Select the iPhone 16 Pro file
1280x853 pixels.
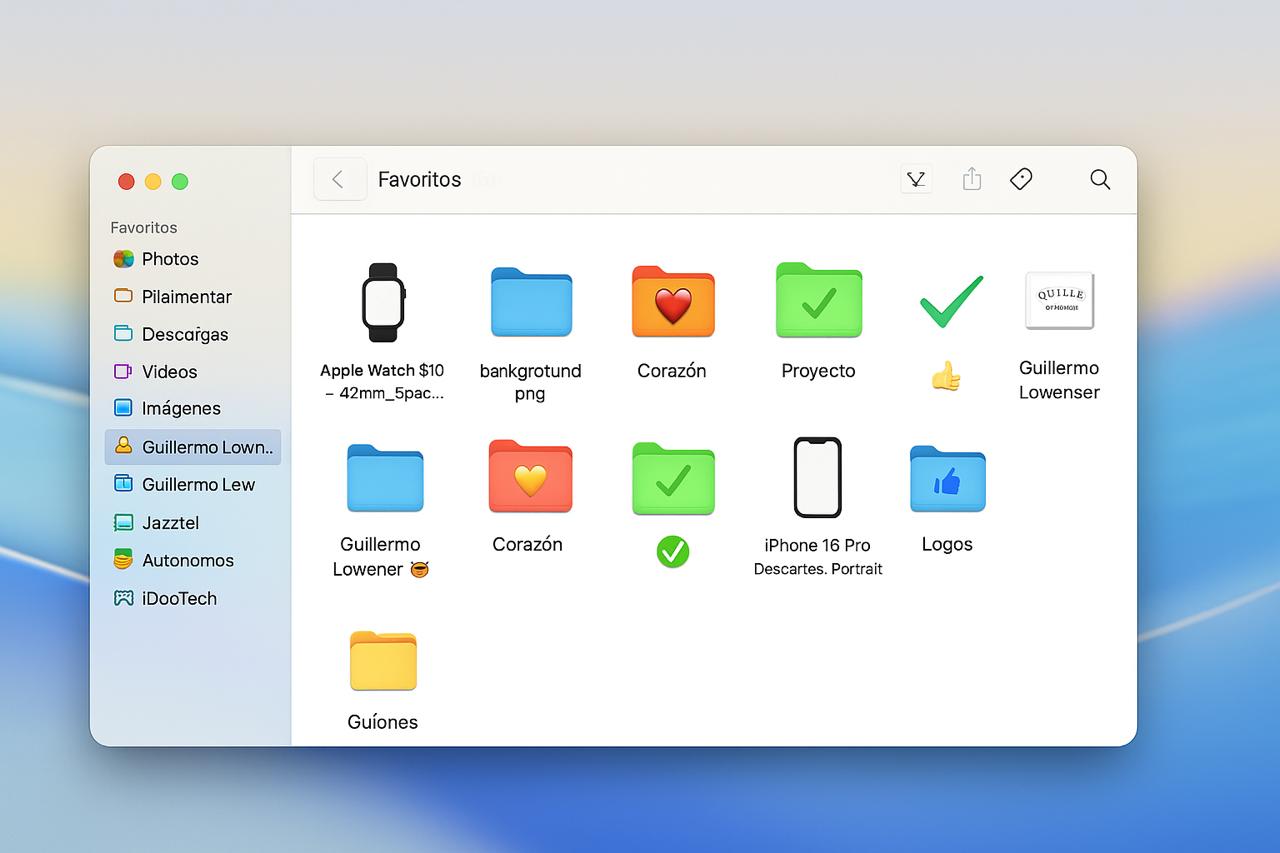(817, 478)
